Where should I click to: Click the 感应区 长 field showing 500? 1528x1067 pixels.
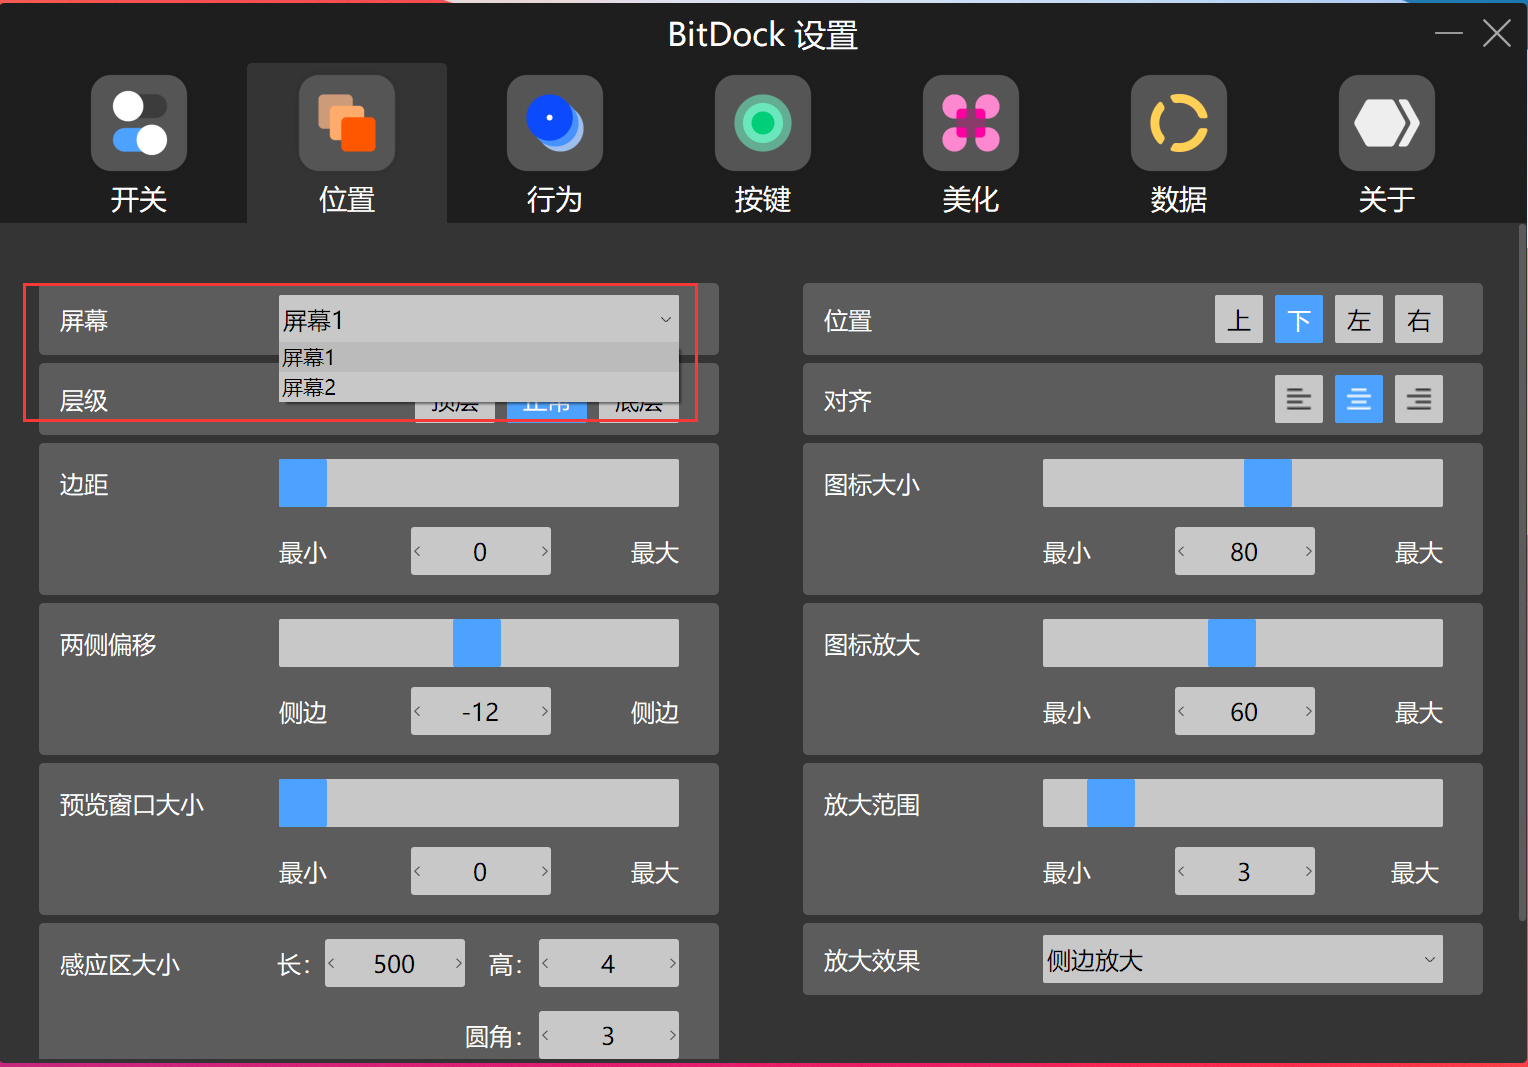pos(395,963)
